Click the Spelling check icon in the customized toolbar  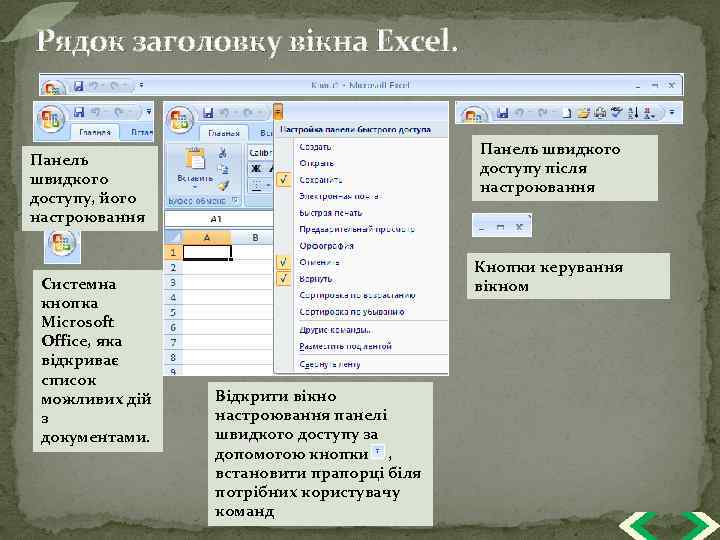tap(617, 112)
